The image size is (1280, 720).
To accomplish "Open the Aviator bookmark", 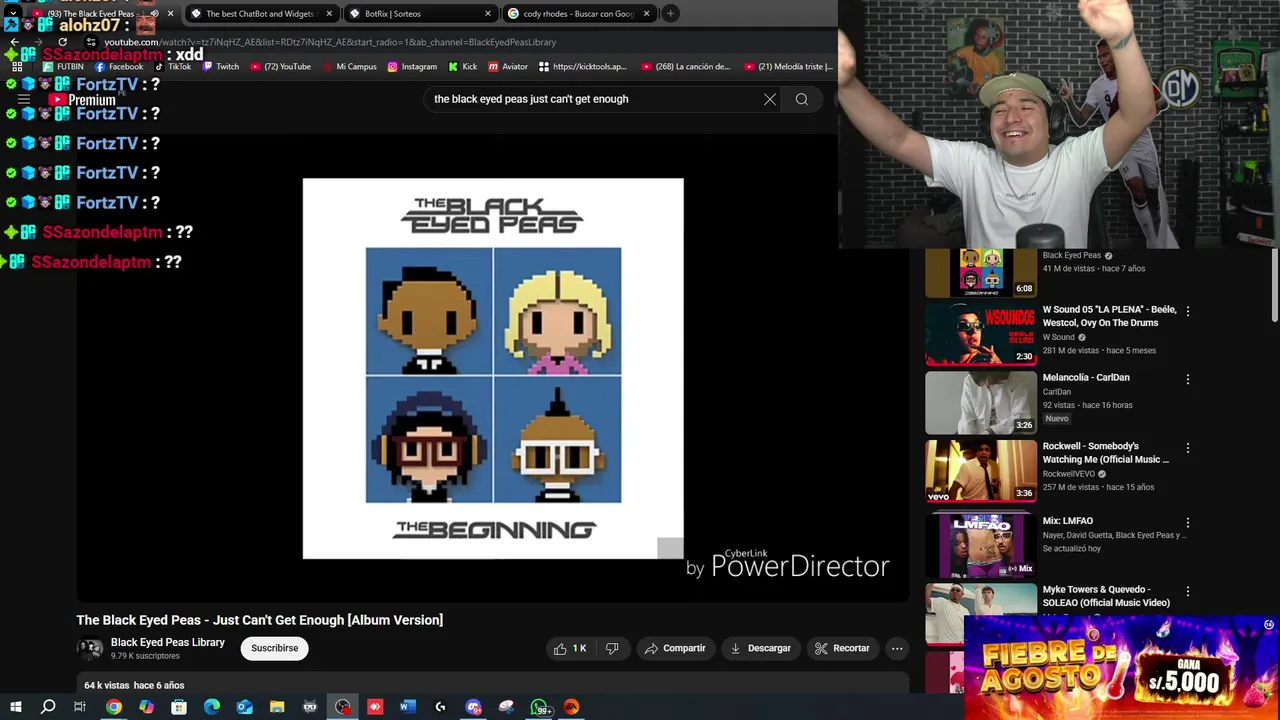I will point(508,67).
